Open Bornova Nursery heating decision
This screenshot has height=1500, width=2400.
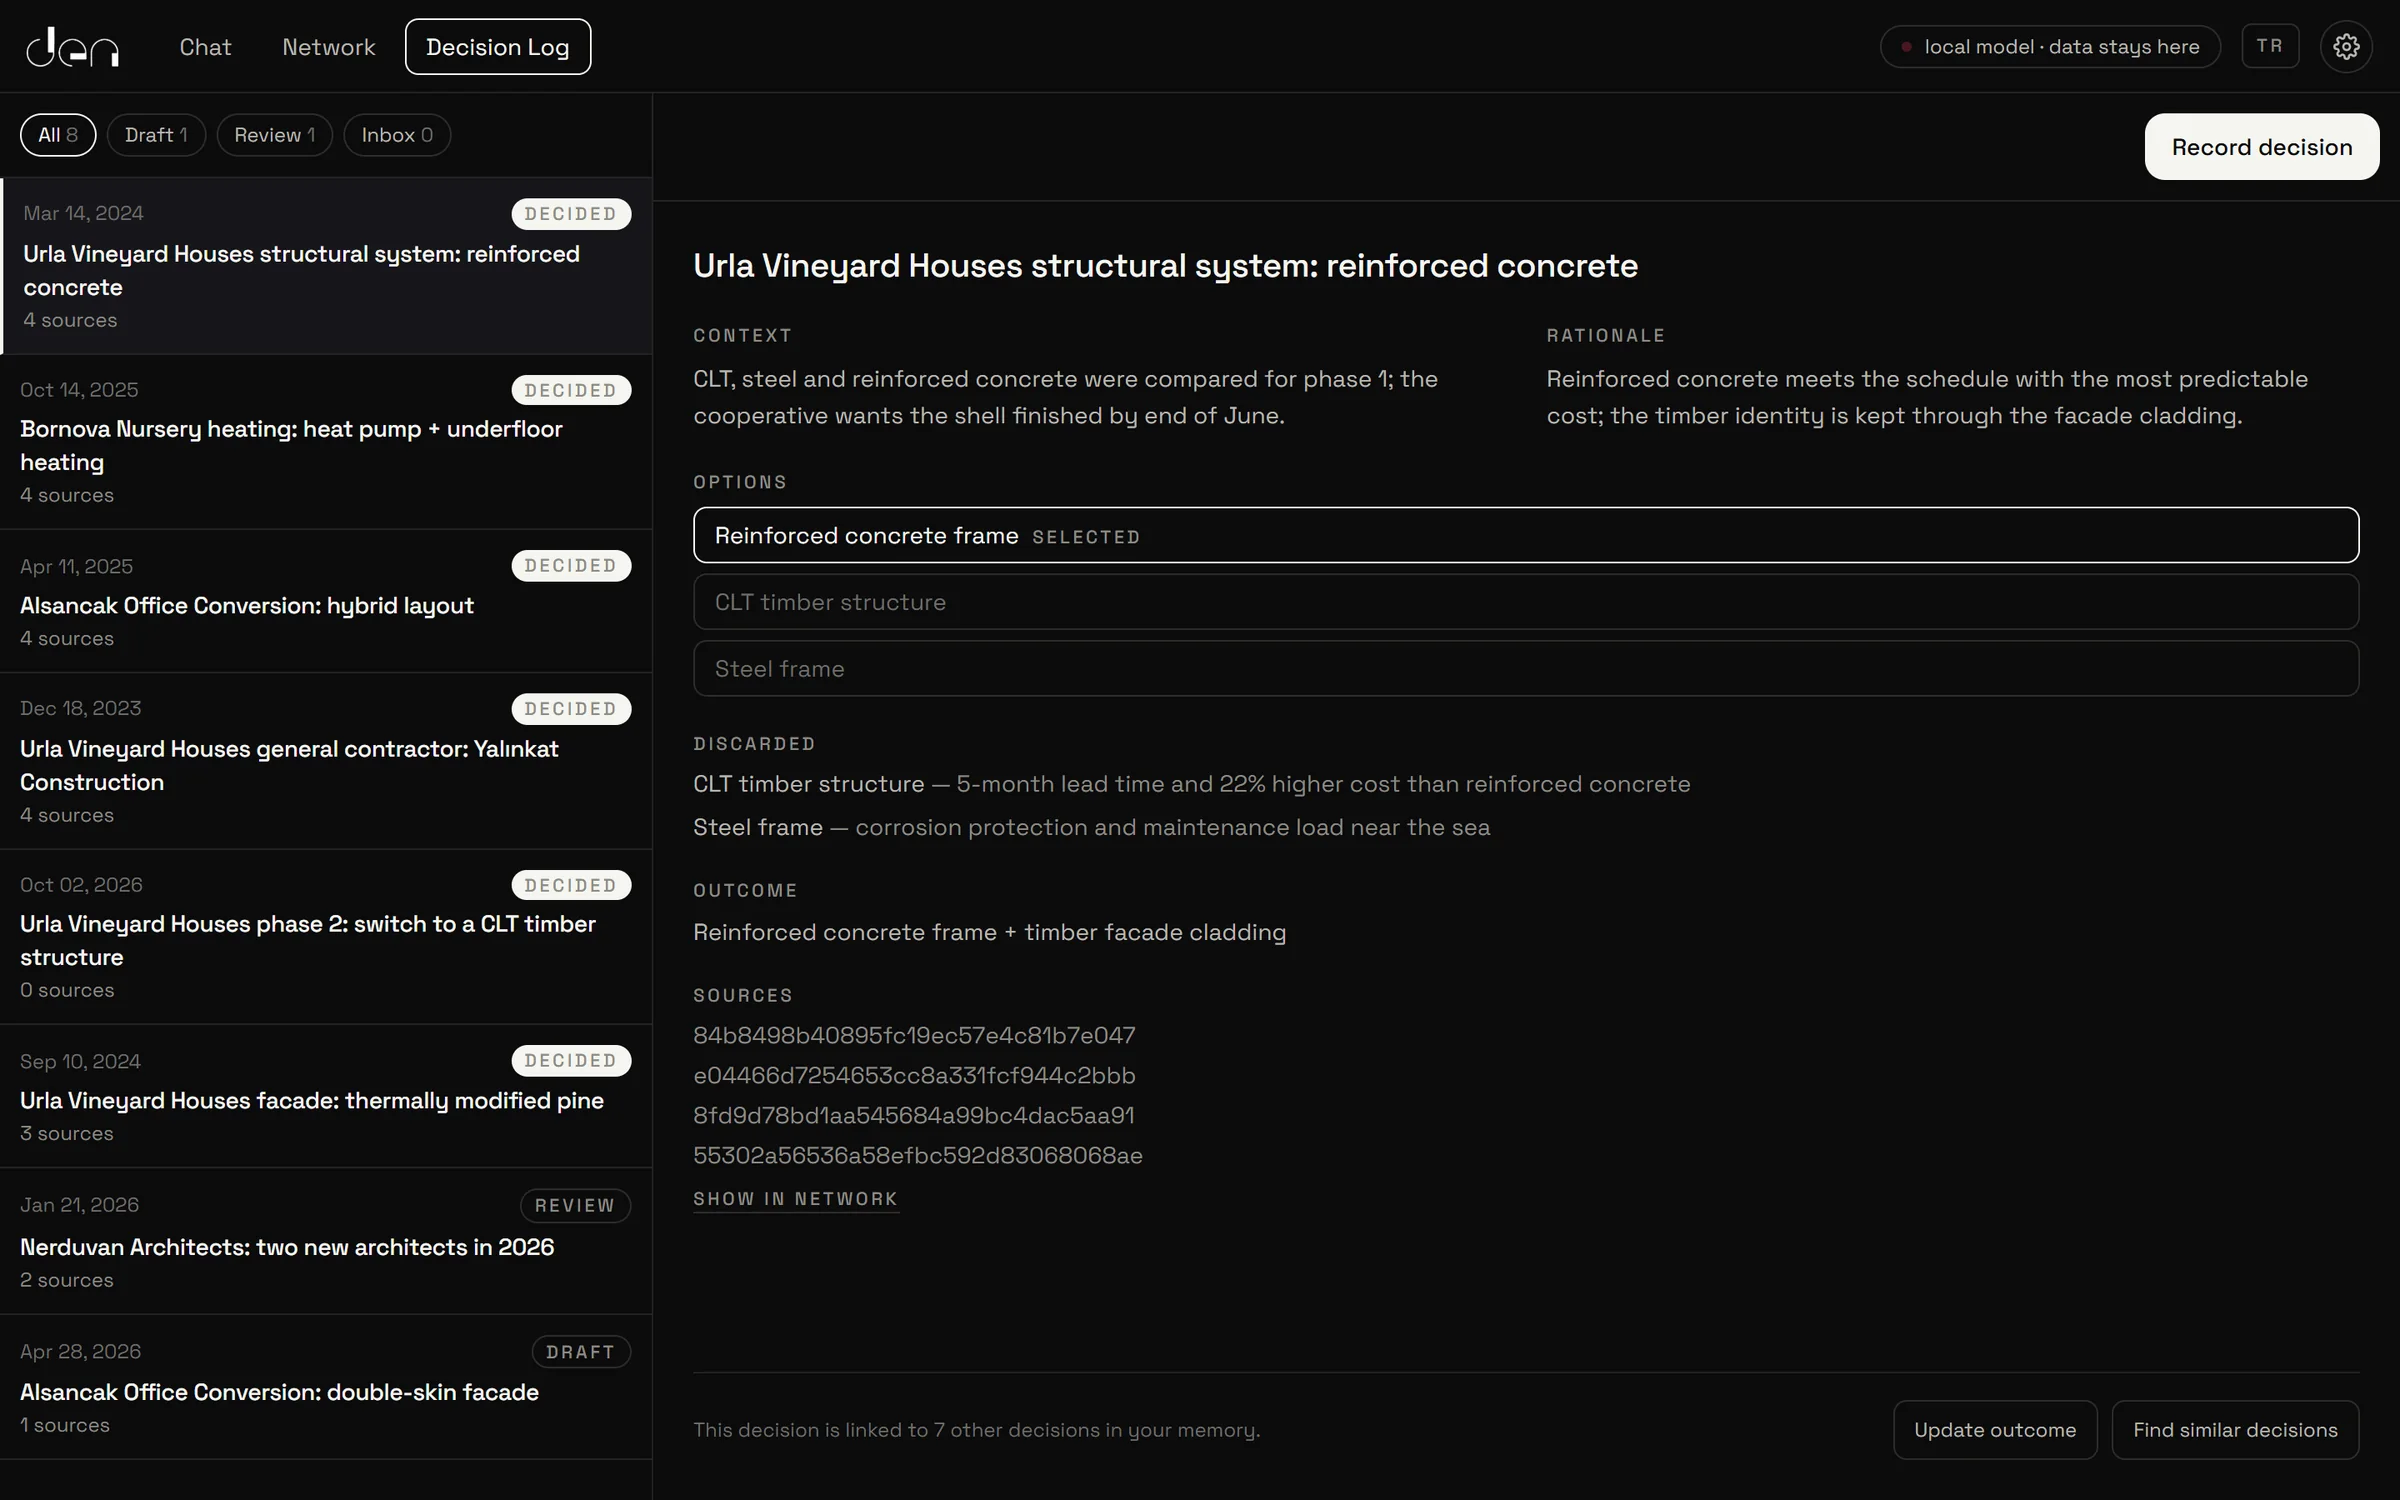coord(326,442)
